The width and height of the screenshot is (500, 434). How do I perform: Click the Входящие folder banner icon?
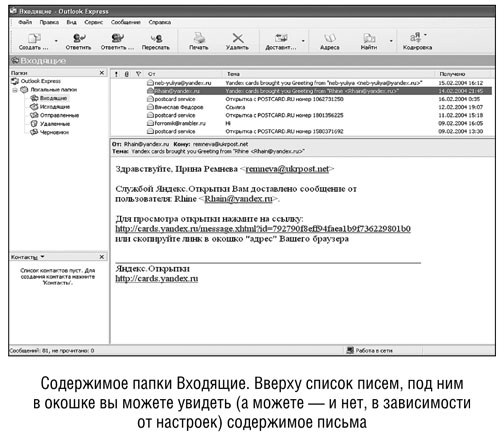15,61
